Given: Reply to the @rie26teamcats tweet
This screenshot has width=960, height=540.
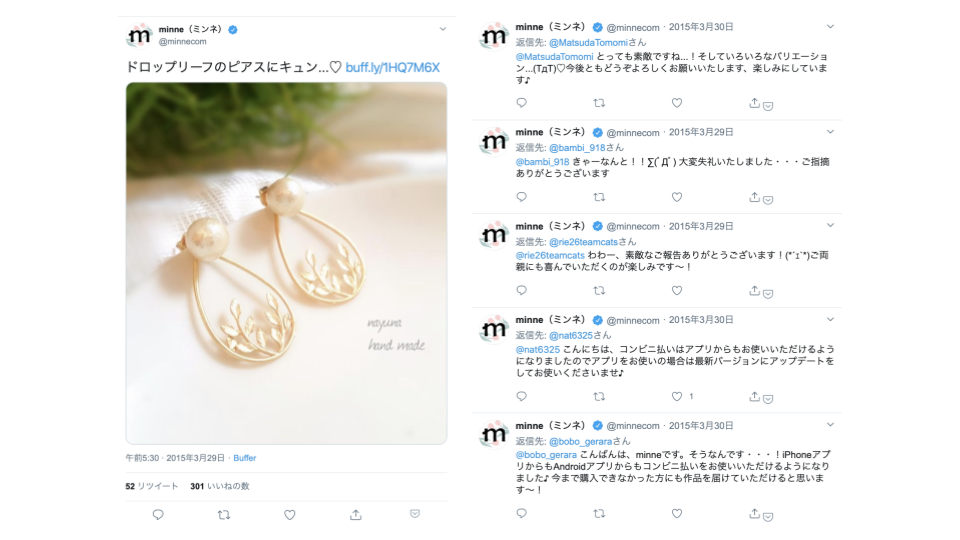Looking at the screenshot, I should pos(522,291).
